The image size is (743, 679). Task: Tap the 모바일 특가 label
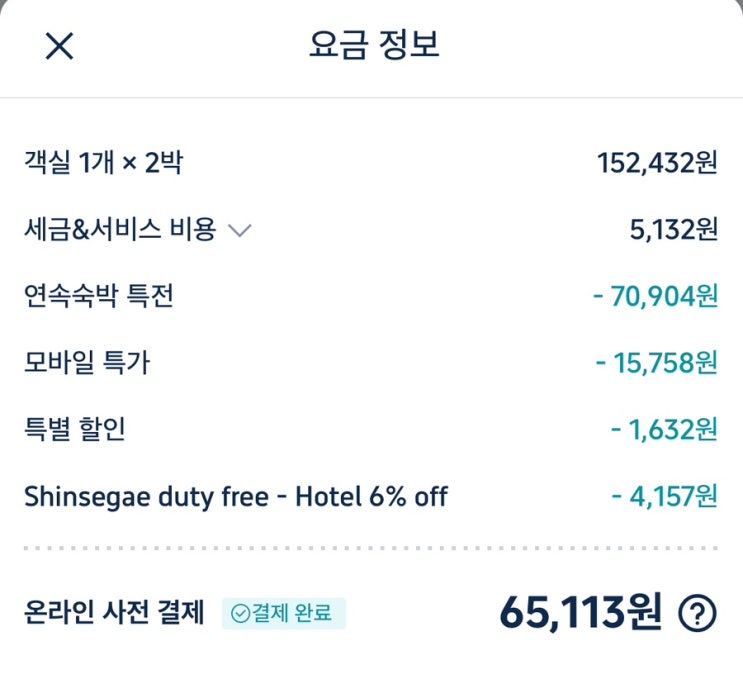click(87, 362)
